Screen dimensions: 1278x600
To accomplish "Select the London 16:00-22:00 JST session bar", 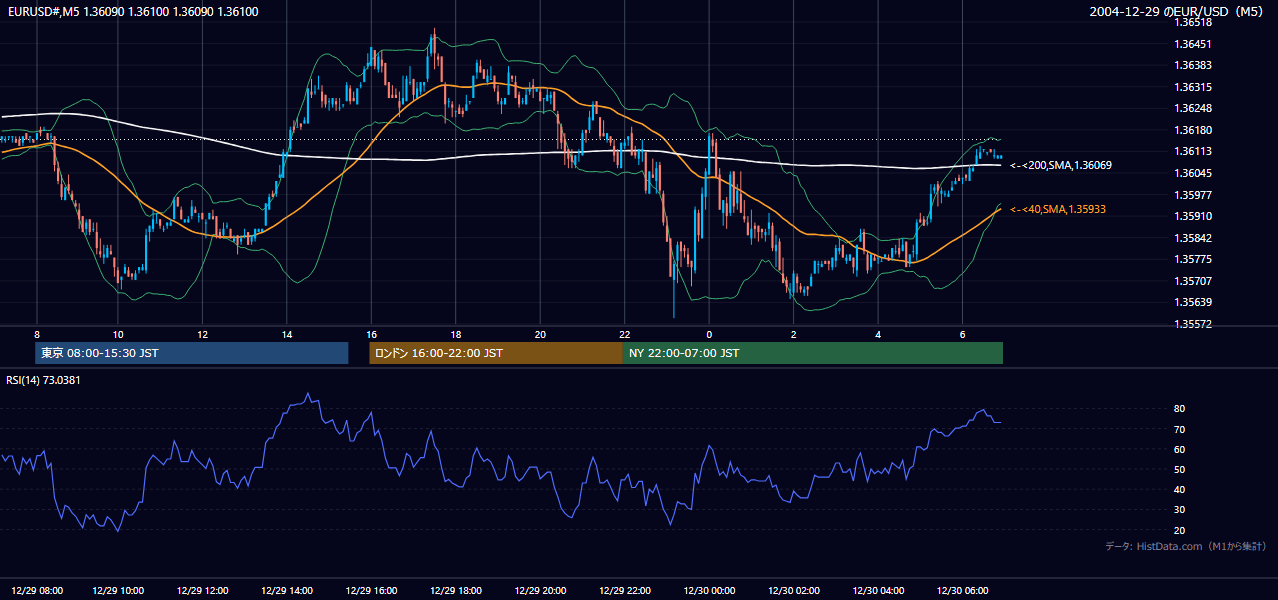I will click(x=496, y=353).
